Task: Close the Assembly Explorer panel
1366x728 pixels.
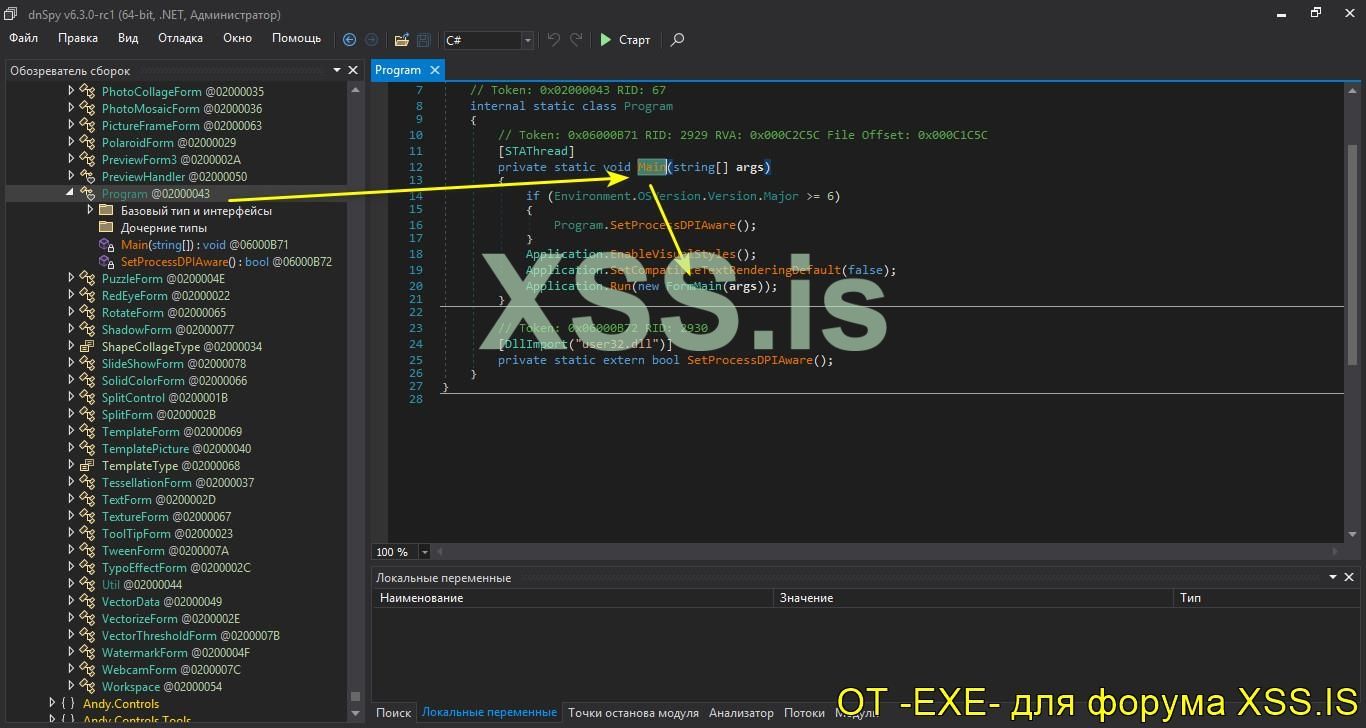Action: pos(352,70)
